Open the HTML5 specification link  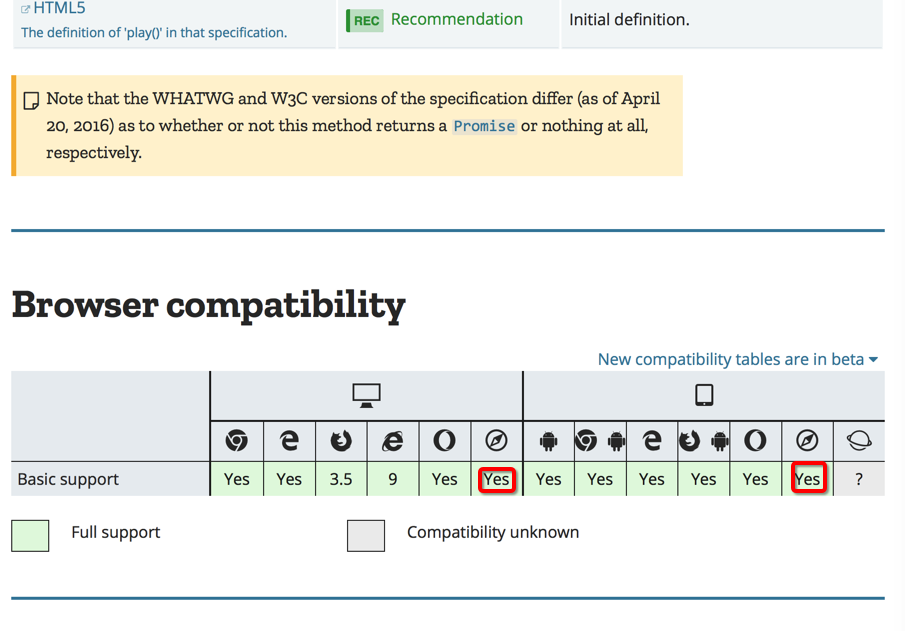[x=59, y=9]
